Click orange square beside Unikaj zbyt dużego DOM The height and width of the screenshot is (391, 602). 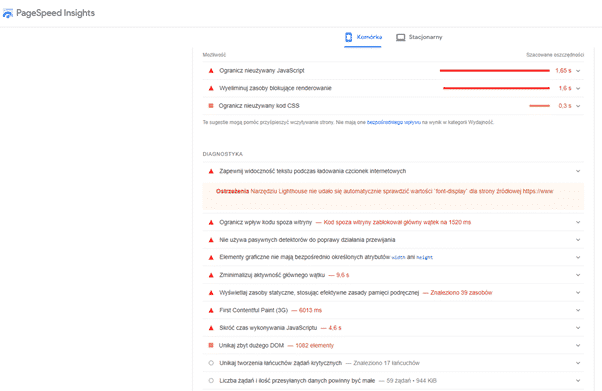[x=211, y=345]
